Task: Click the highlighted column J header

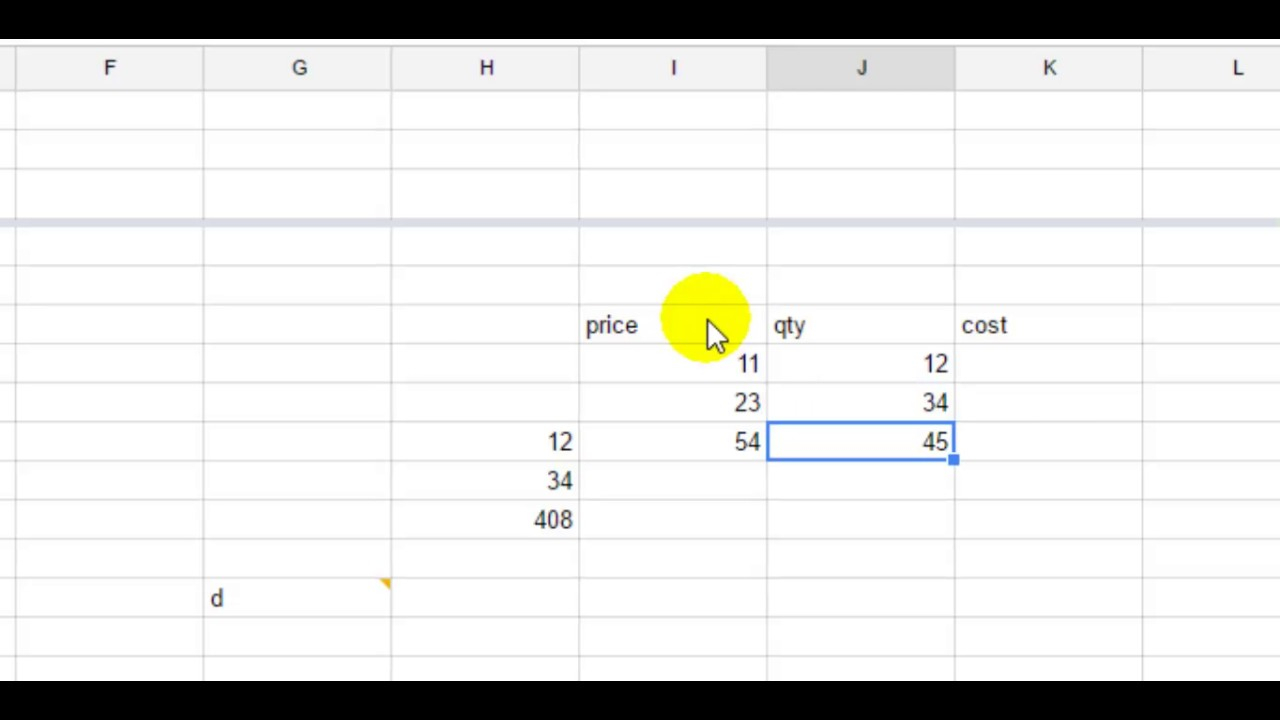Action: (861, 68)
